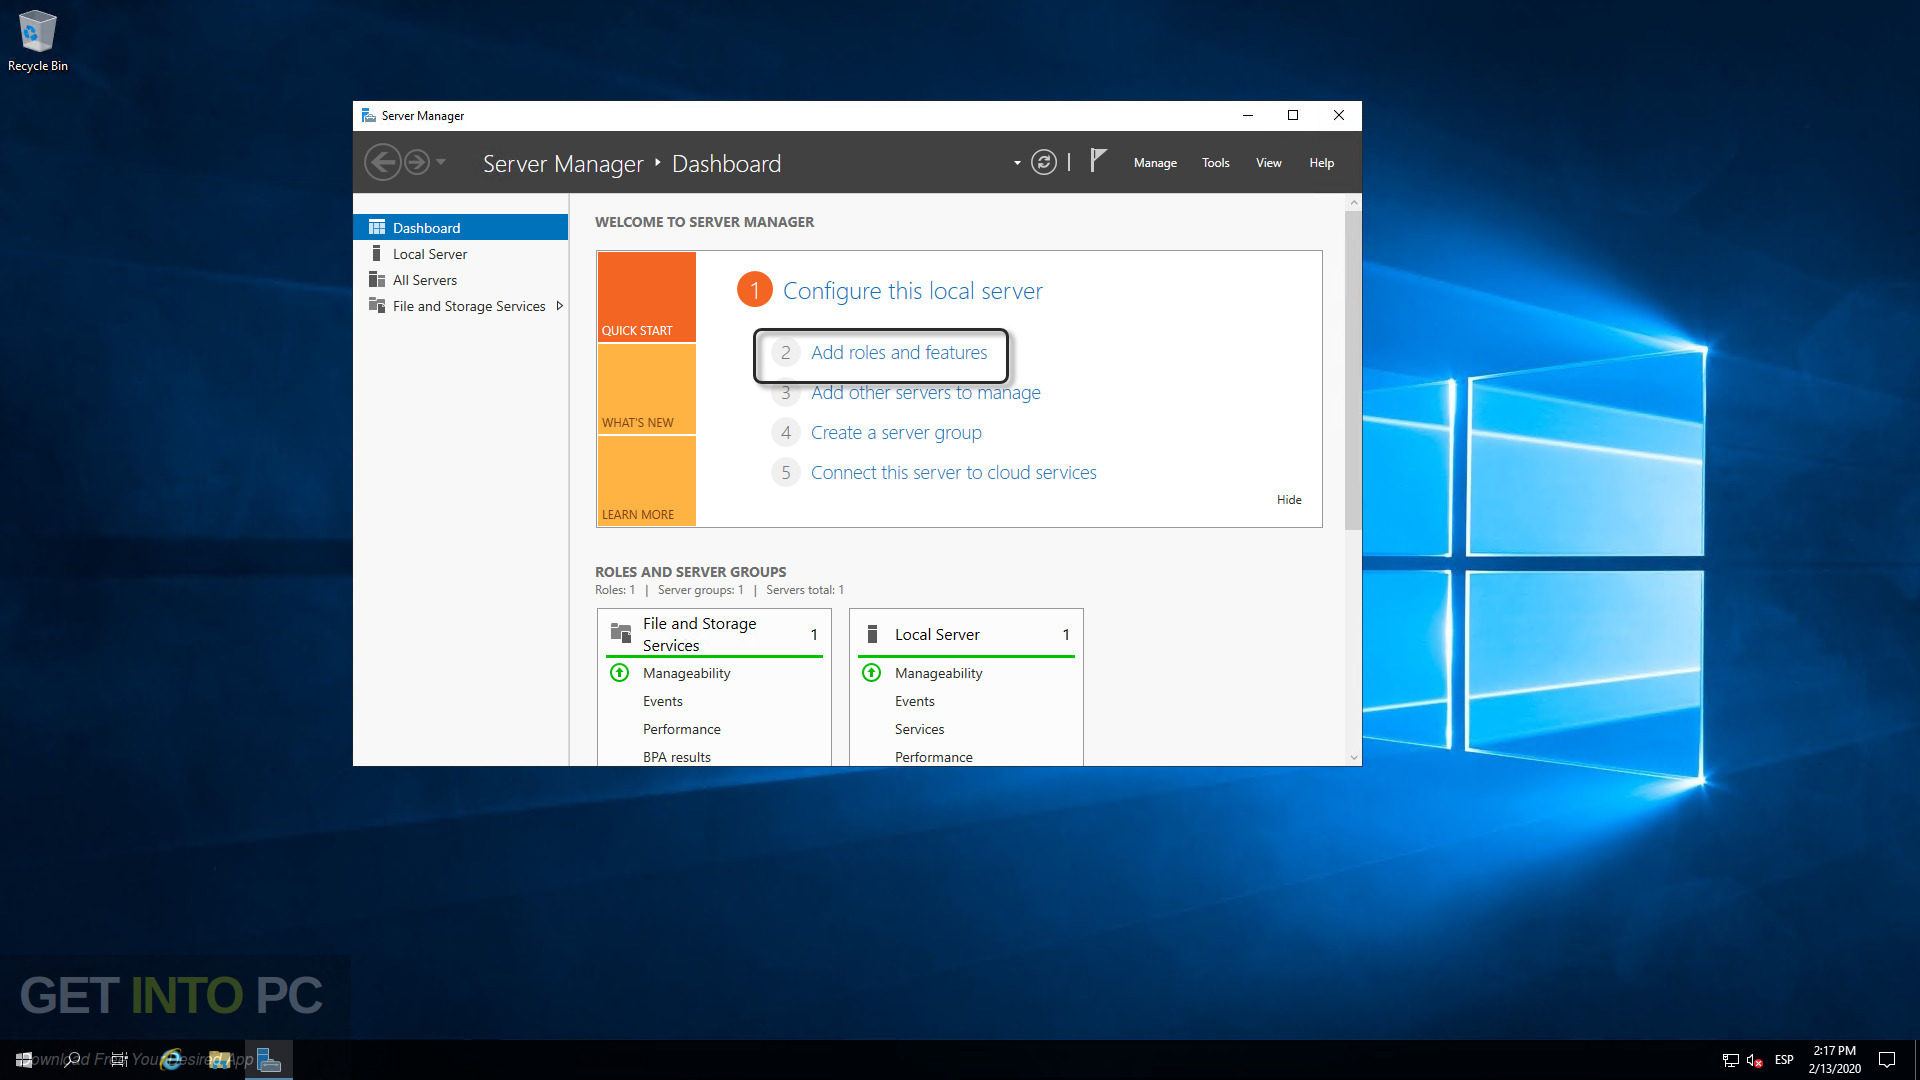This screenshot has width=1920, height=1080.
Task: Open the Manage menu
Action: tap(1154, 162)
